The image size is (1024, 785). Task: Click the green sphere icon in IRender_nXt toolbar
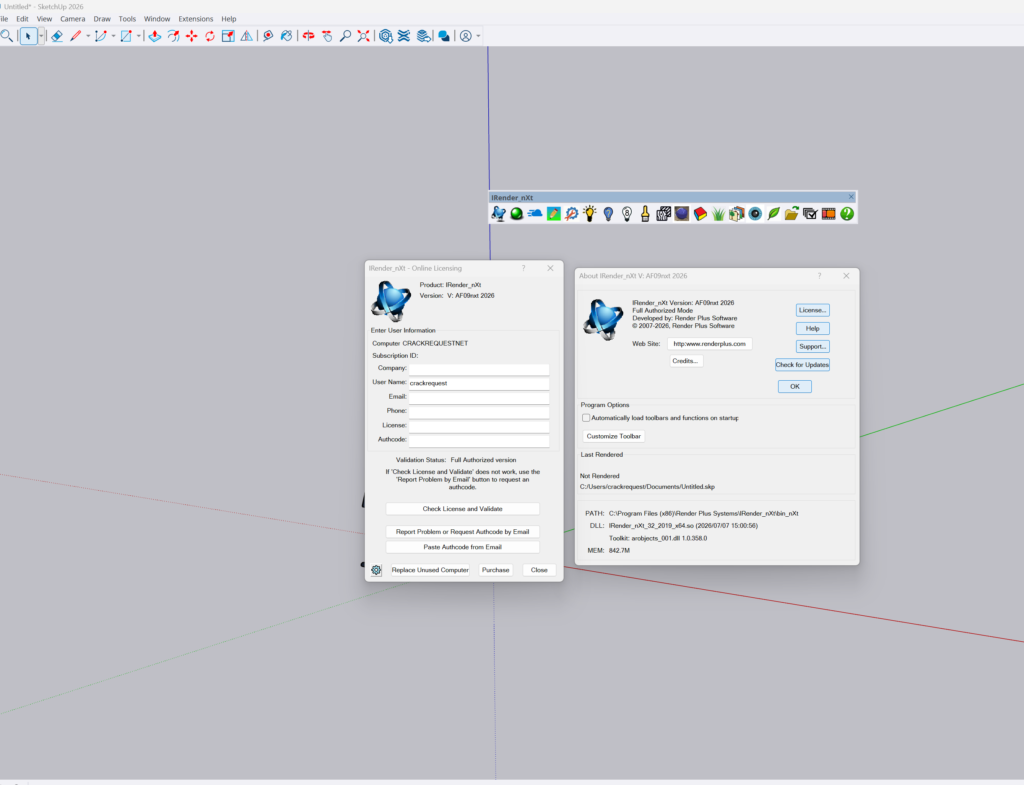517,214
